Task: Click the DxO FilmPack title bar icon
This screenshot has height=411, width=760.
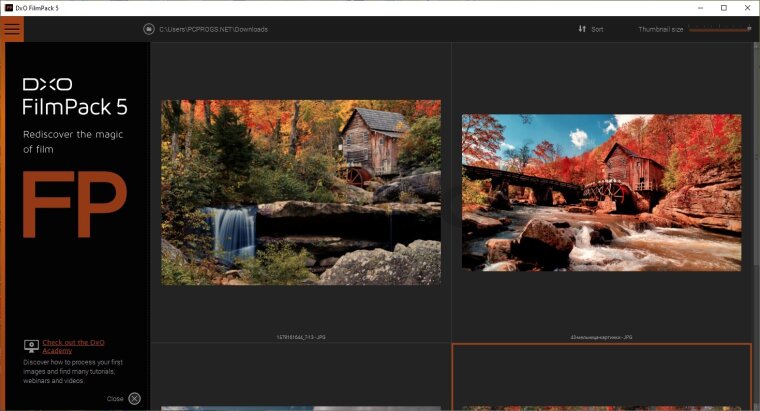Action: click(9, 8)
